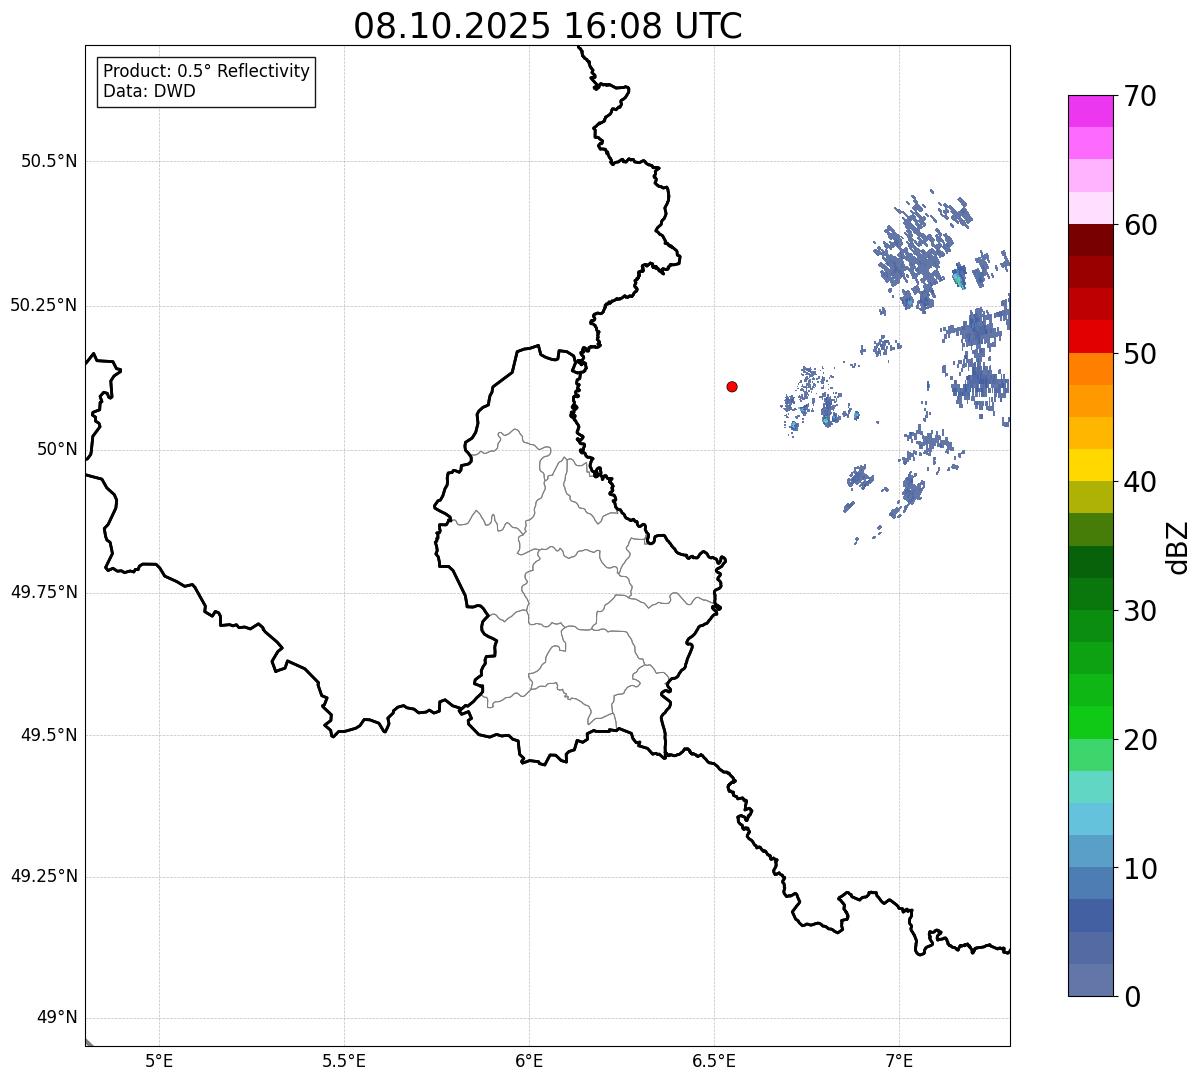Click the 0 colorbar tick value
The width and height of the screenshot is (1202, 1081).
pyautogui.click(x=1132, y=997)
